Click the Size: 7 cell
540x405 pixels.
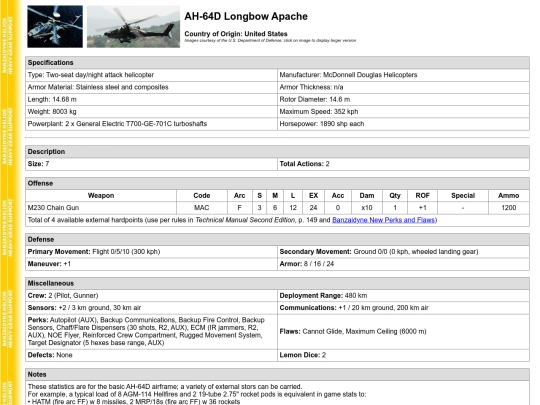click(151, 164)
